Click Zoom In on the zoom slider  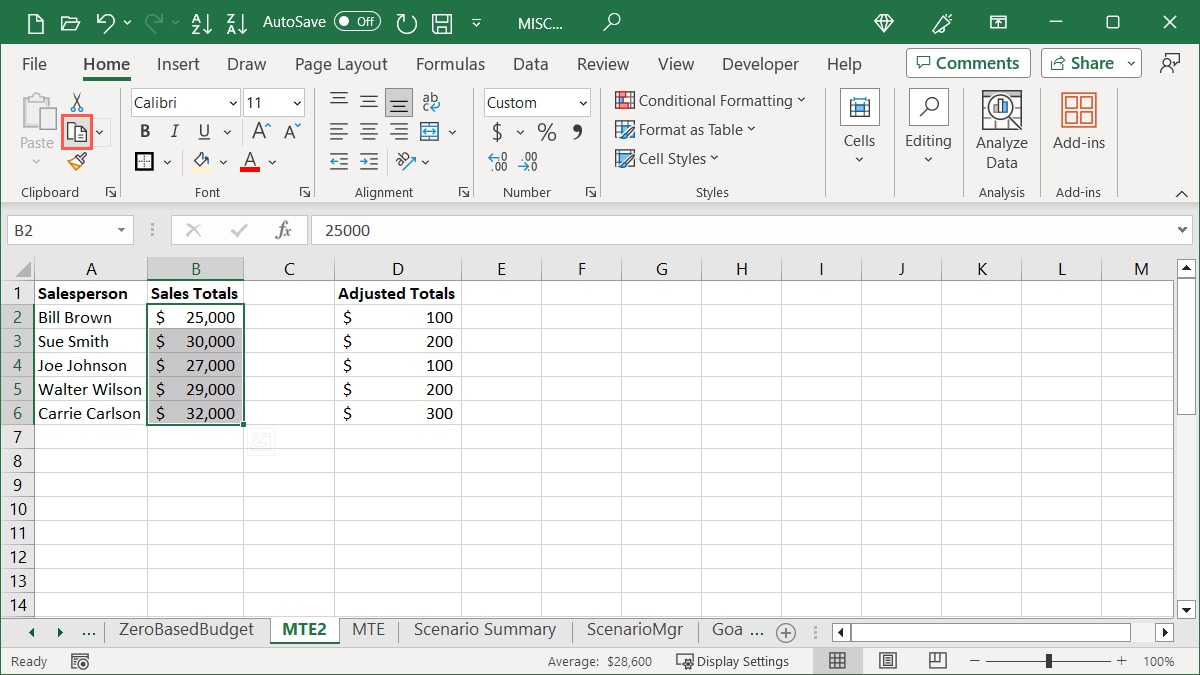pos(1121,660)
